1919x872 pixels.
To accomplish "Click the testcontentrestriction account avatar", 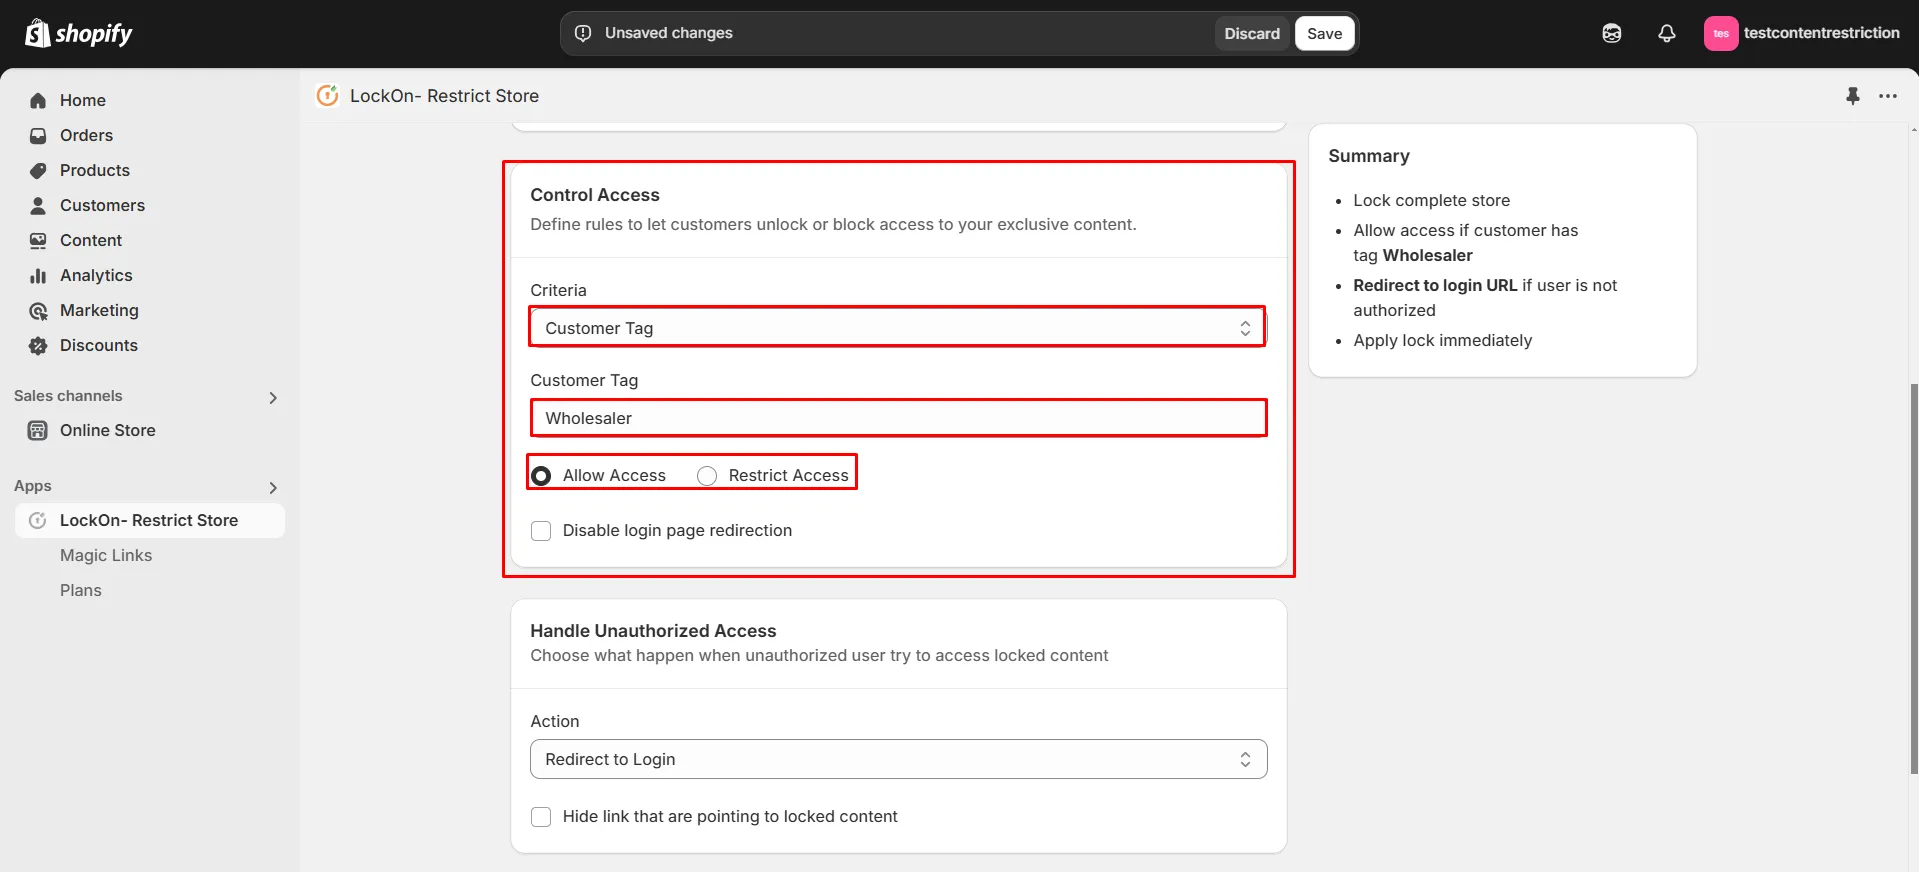I will pyautogui.click(x=1721, y=33).
